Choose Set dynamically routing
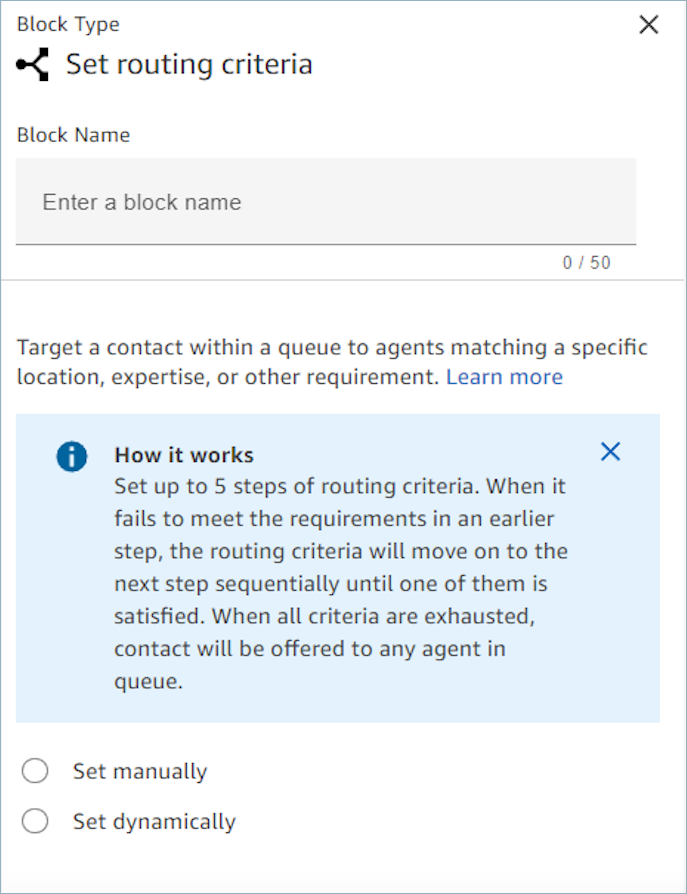687x894 pixels. [35, 820]
